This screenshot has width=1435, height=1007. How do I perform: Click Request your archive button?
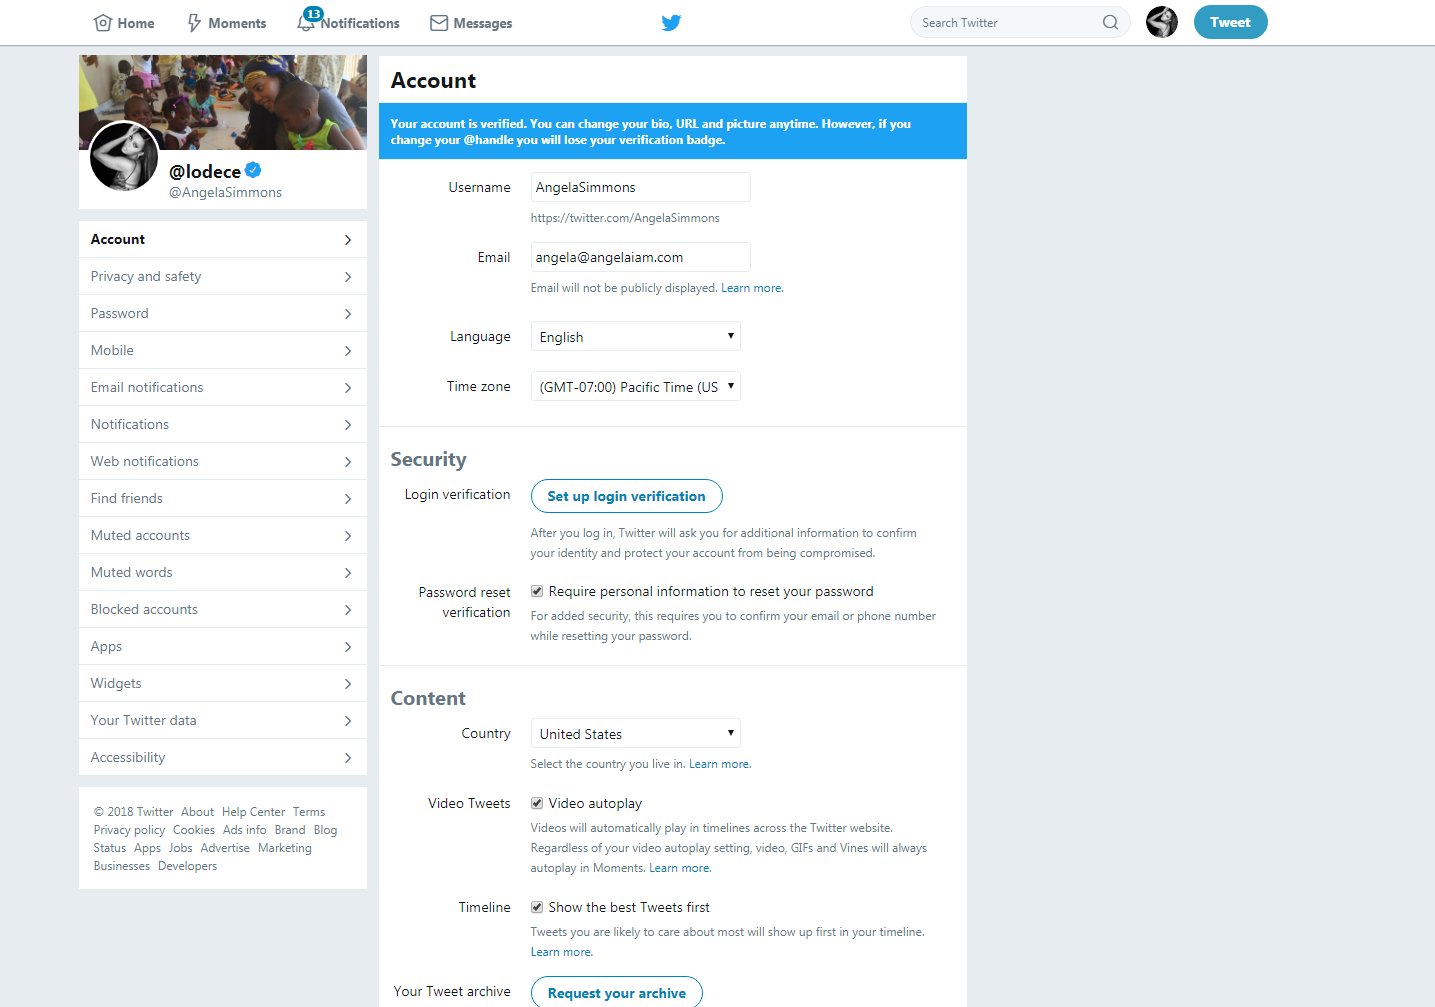616,993
